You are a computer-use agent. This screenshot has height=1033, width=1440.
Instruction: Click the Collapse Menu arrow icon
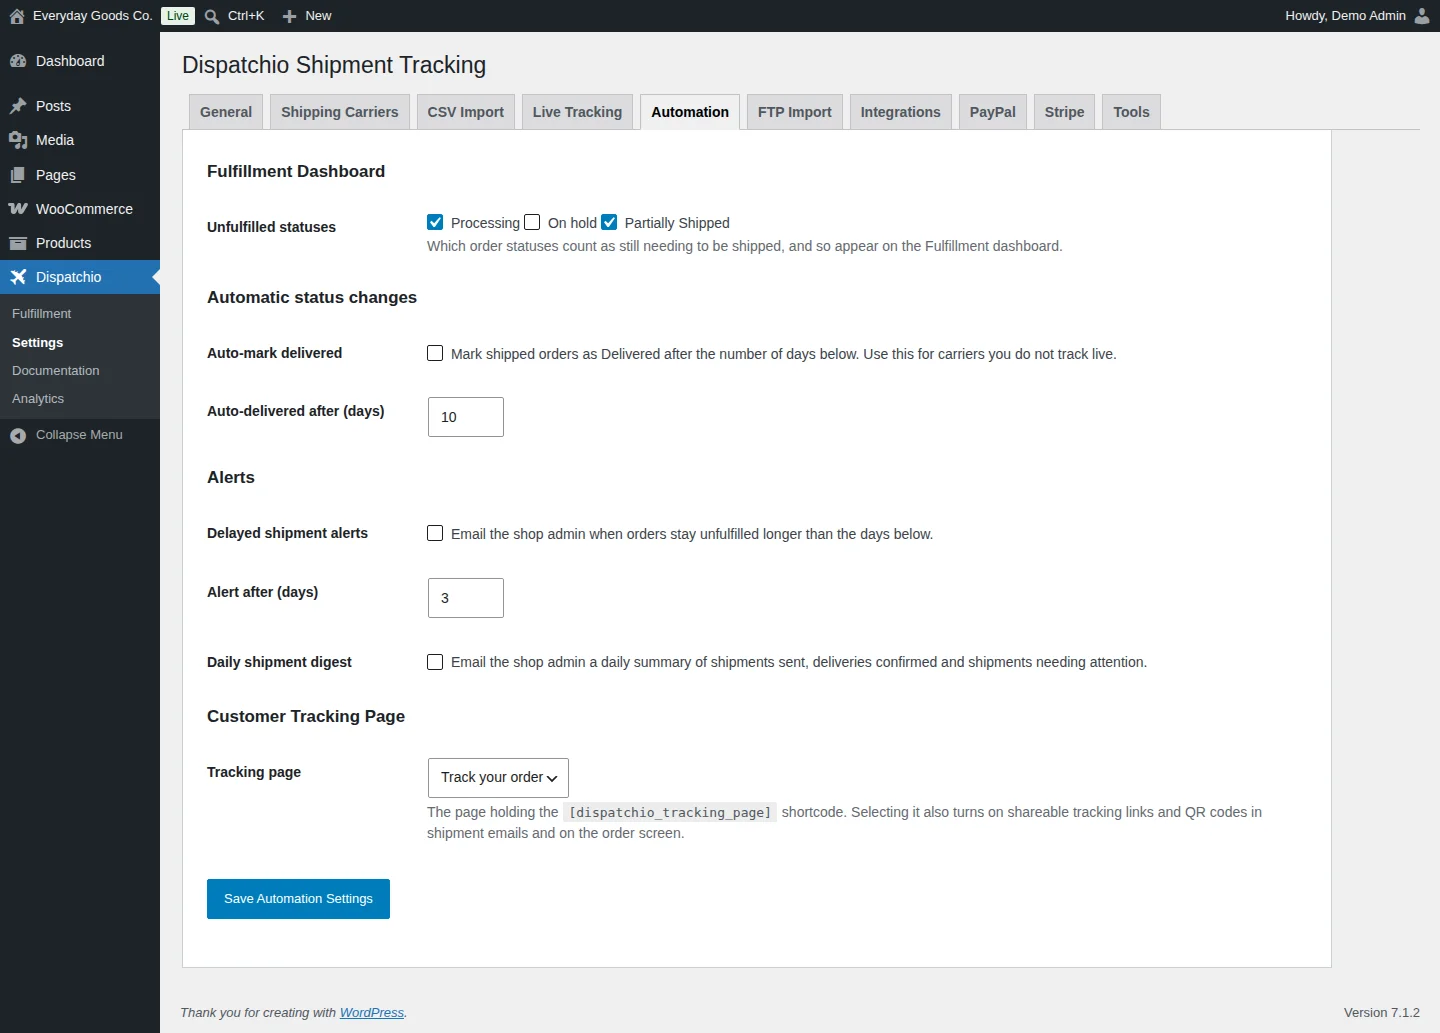pyautogui.click(x=18, y=436)
